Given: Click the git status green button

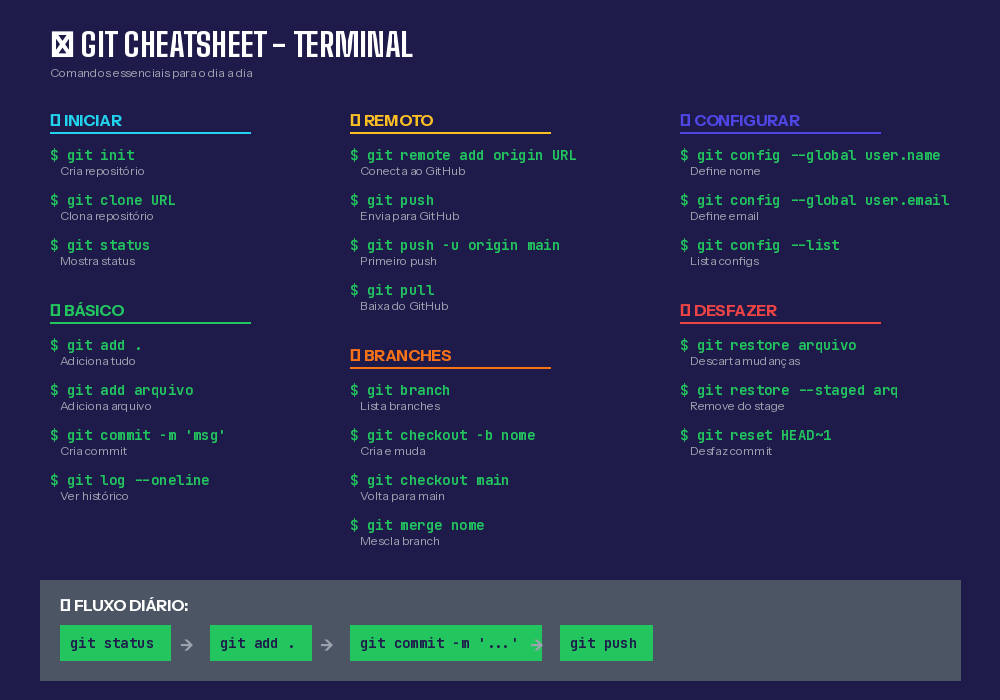Looking at the screenshot, I should 115,643.
